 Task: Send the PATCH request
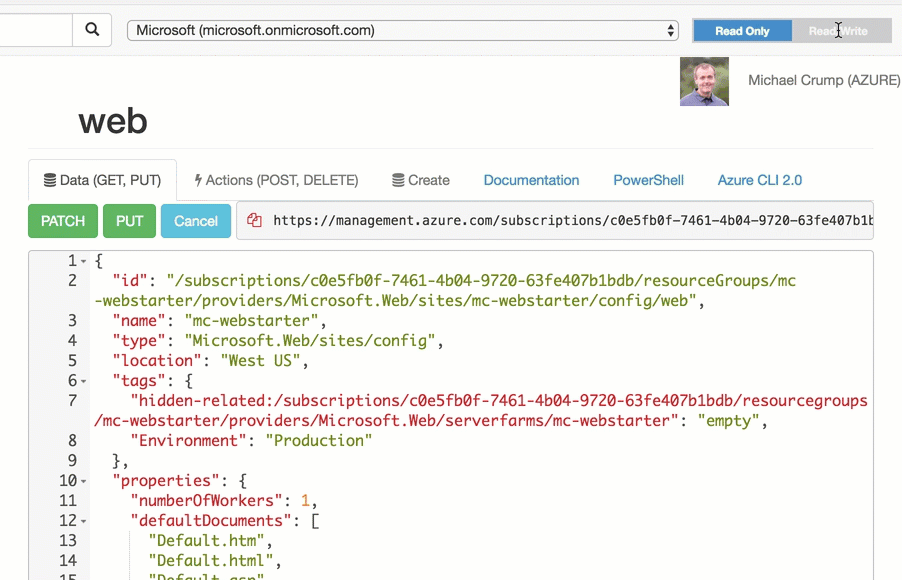coord(63,221)
